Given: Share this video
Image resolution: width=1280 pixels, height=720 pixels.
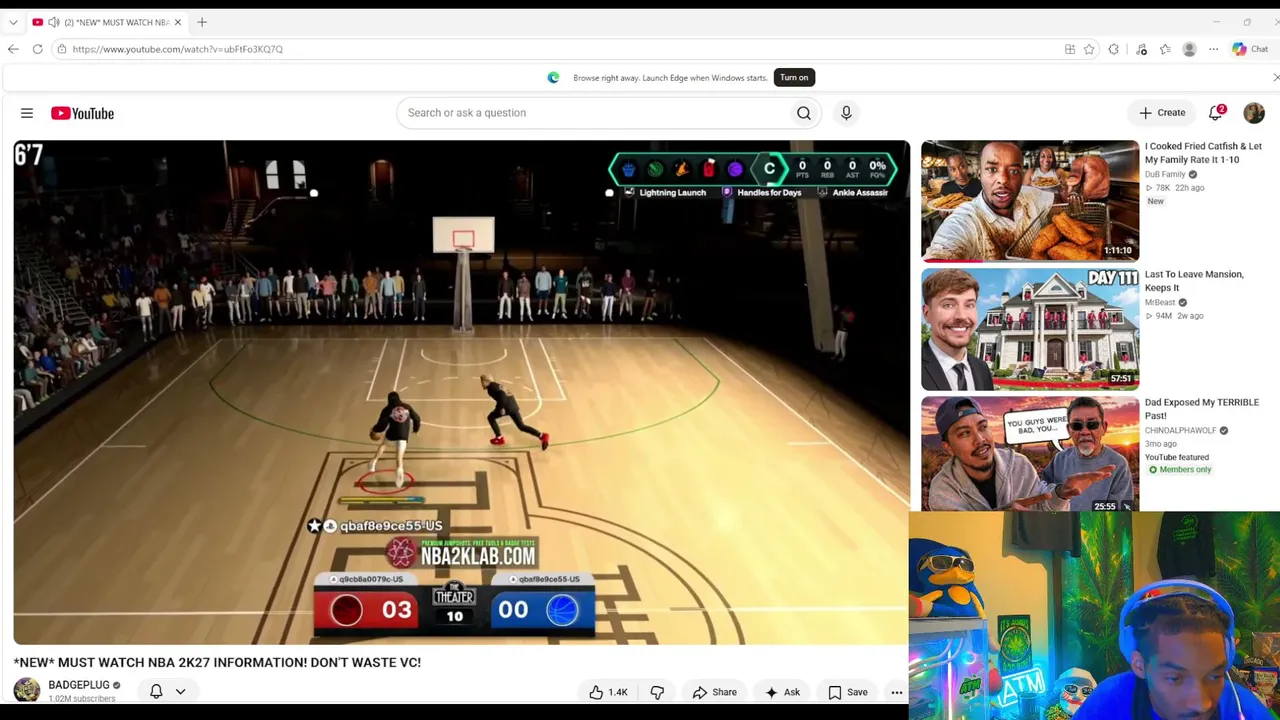Looking at the screenshot, I should coord(715,692).
